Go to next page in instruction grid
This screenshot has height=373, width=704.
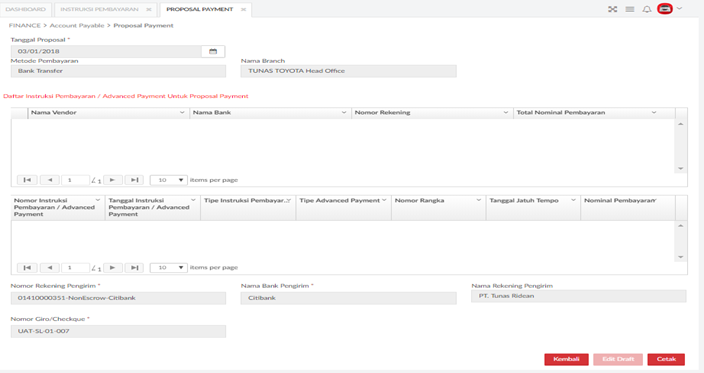coord(112,268)
